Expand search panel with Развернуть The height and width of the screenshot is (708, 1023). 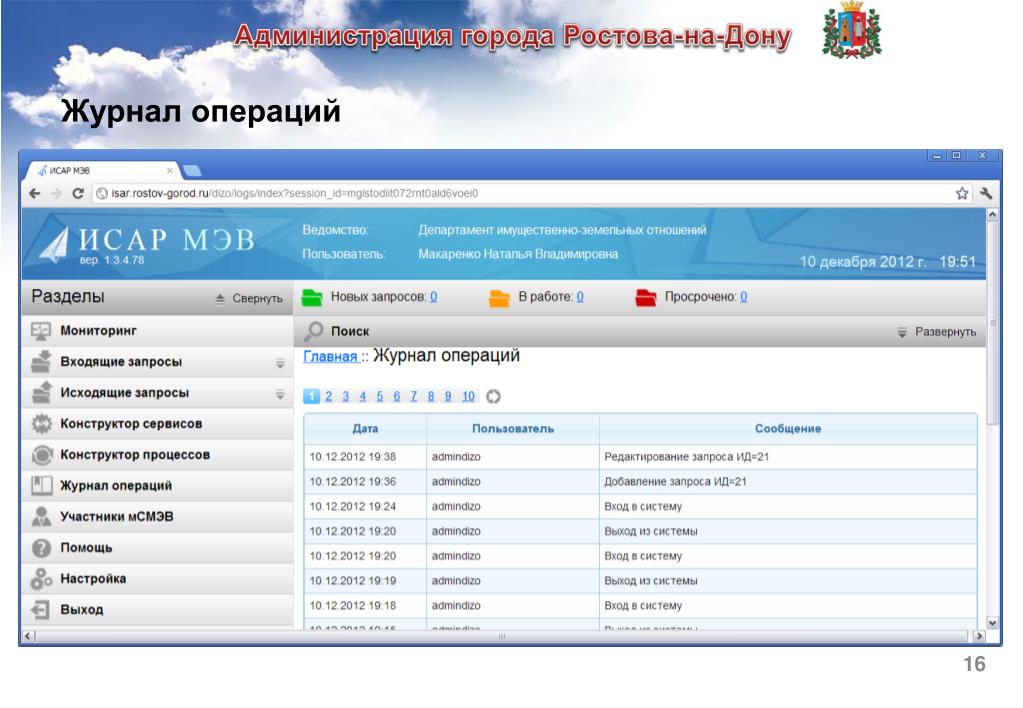click(x=937, y=332)
